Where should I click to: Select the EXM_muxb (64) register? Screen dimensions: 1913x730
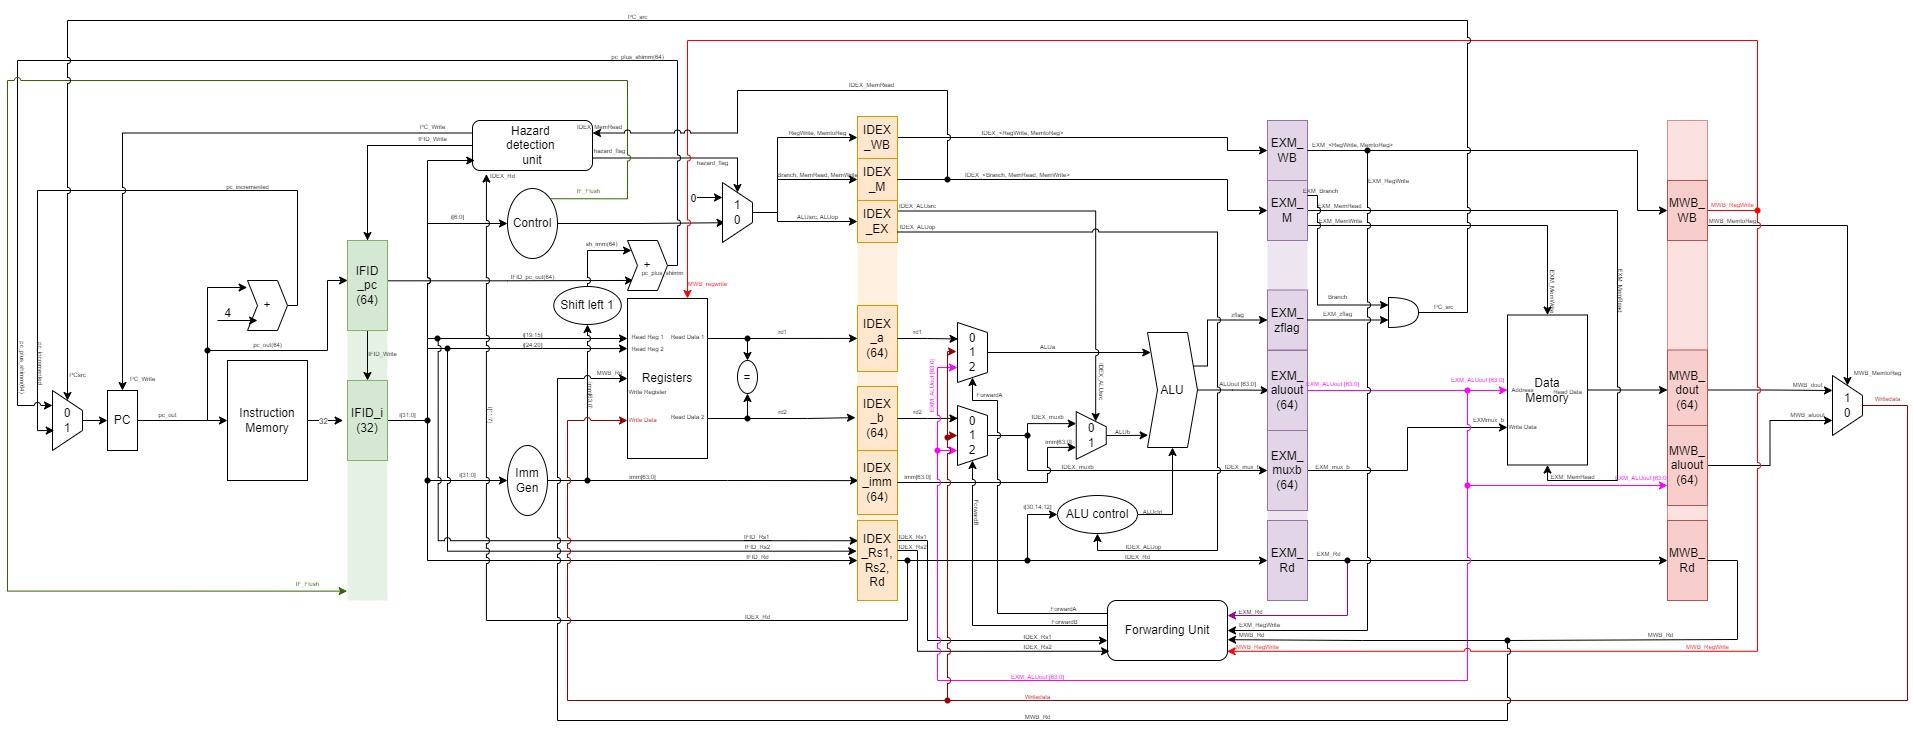click(x=1287, y=470)
